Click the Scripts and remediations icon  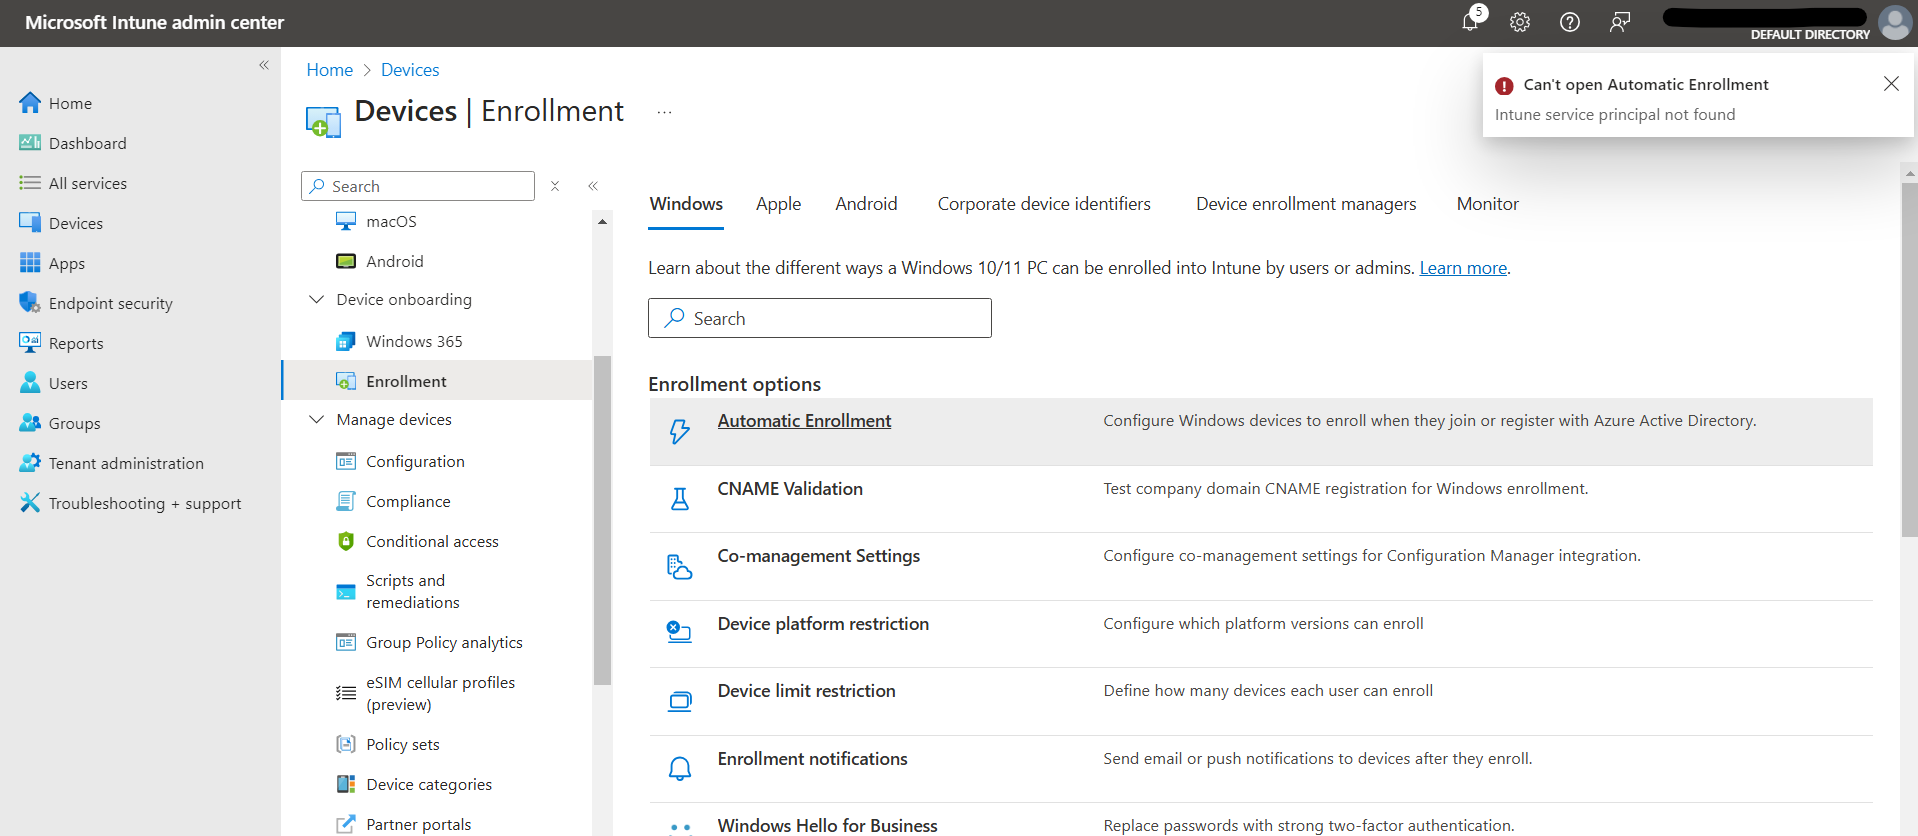346,592
